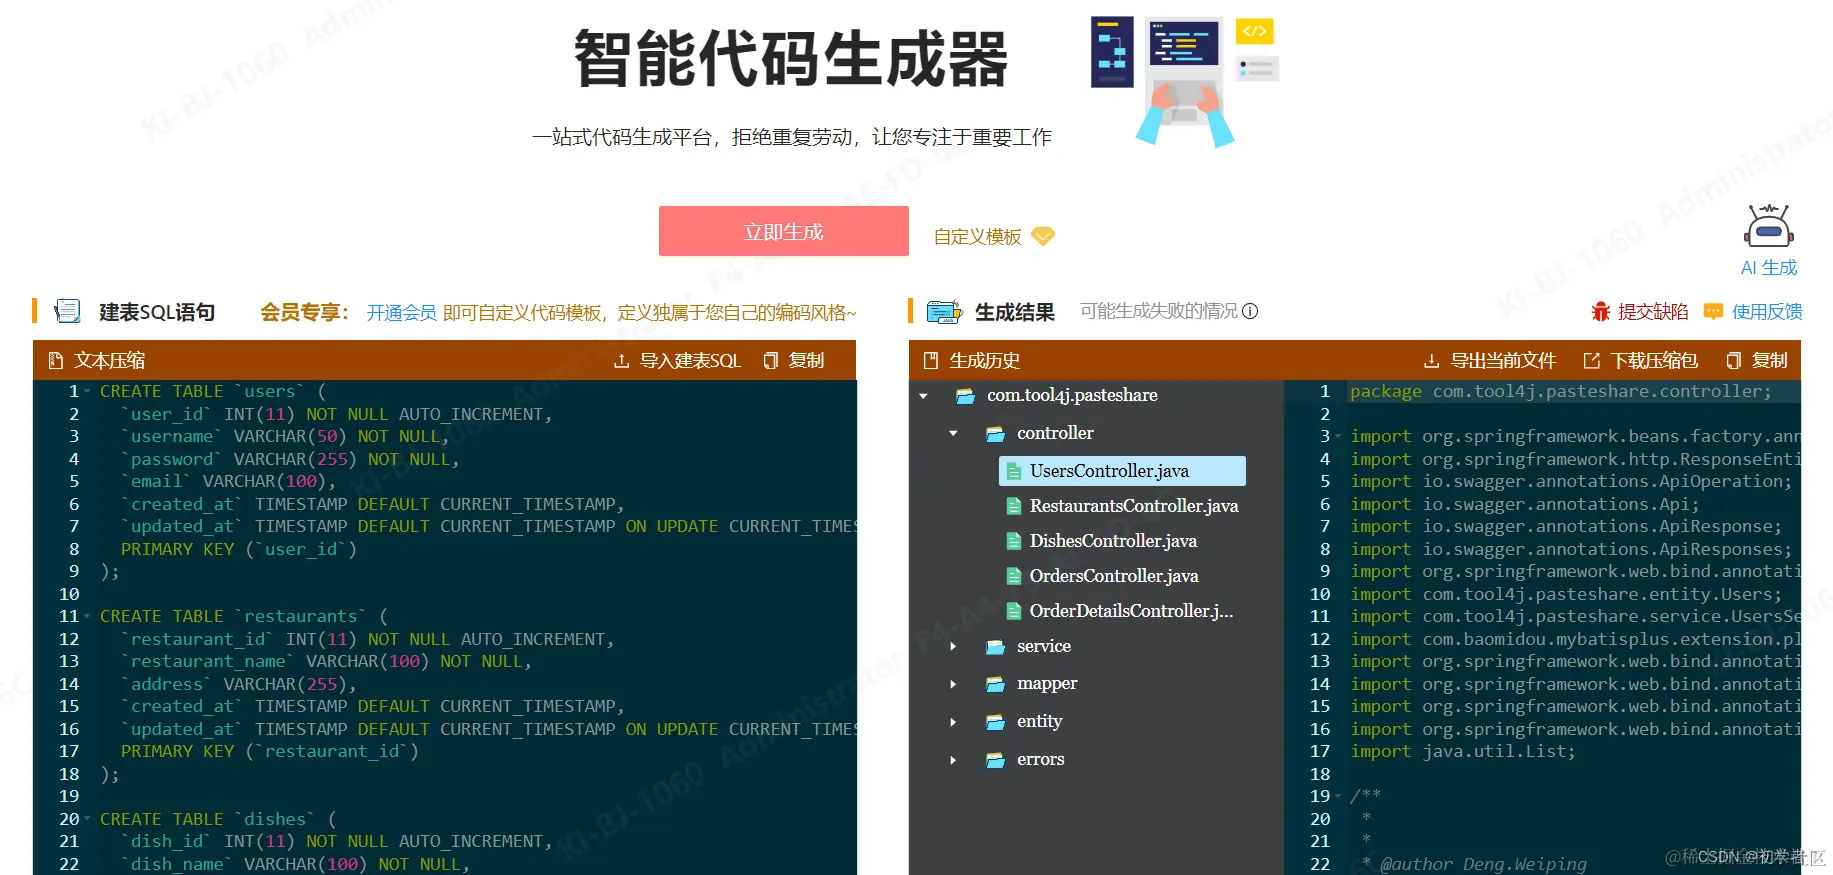This screenshot has width=1833, height=875.
Task: Click the controller folder icon
Action: click(x=995, y=434)
